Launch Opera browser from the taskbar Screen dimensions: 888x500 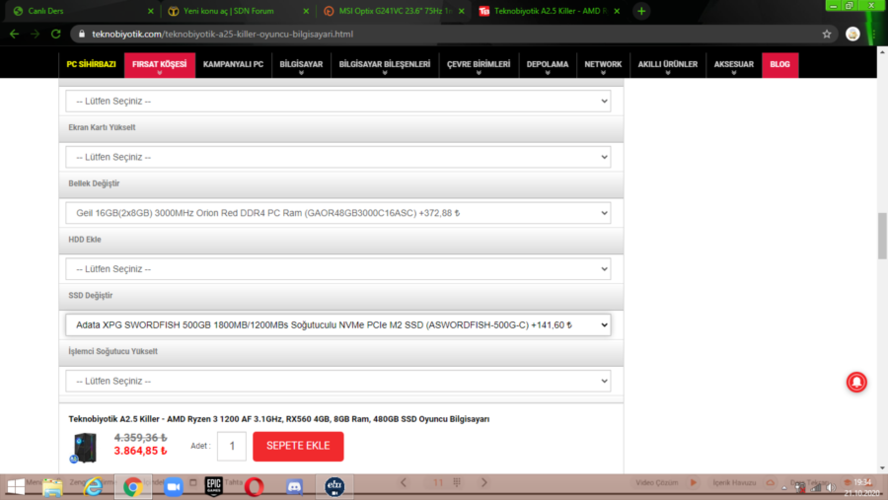click(254, 487)
